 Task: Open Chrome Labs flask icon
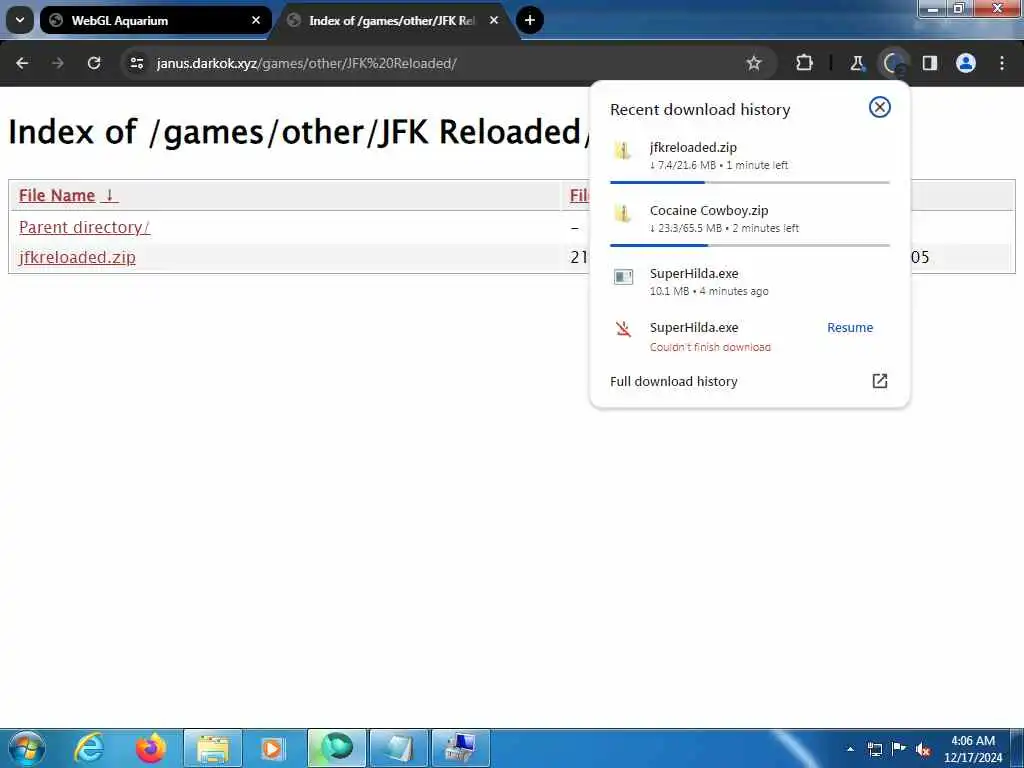[857, 63]
